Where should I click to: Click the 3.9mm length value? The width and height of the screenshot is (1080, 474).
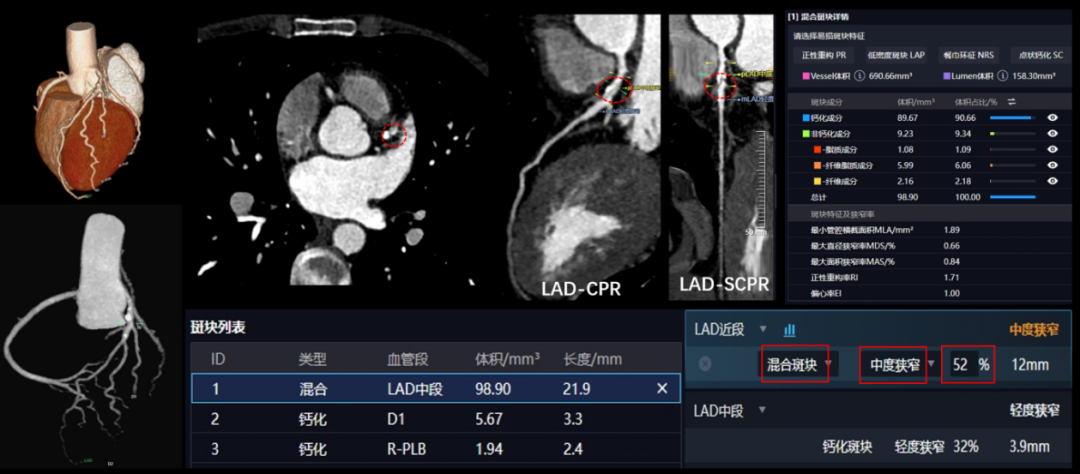click(1029, 446)
